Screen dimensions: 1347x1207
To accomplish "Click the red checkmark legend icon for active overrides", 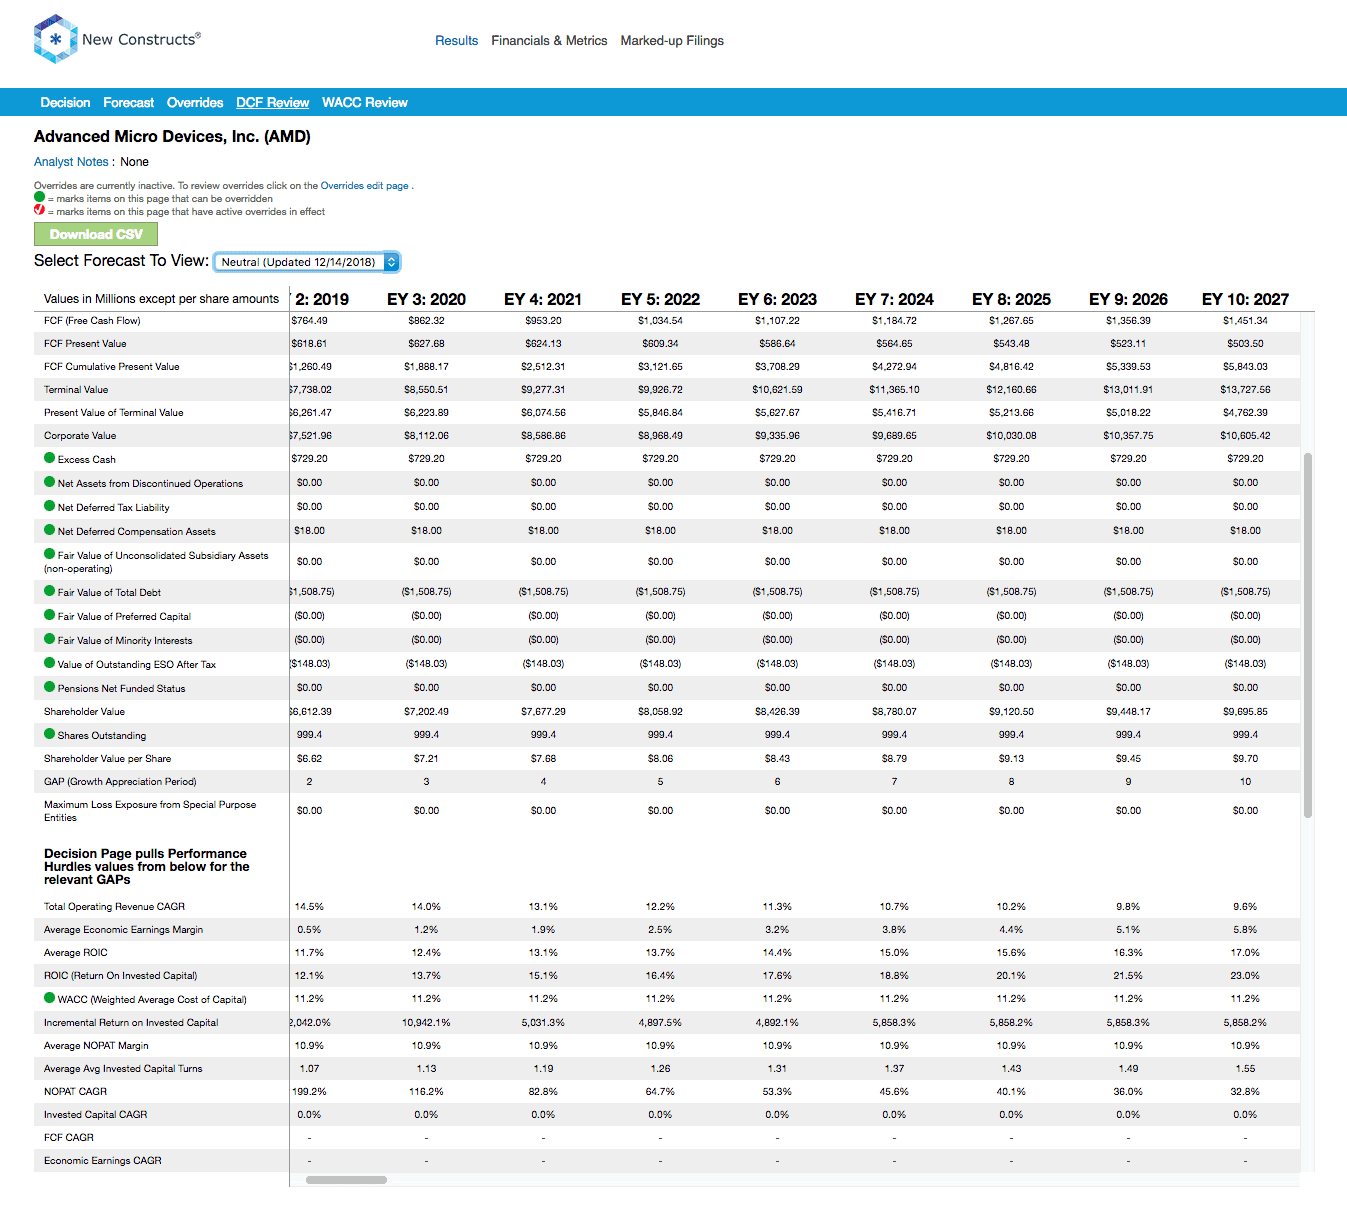I will [x=39, y=210].
